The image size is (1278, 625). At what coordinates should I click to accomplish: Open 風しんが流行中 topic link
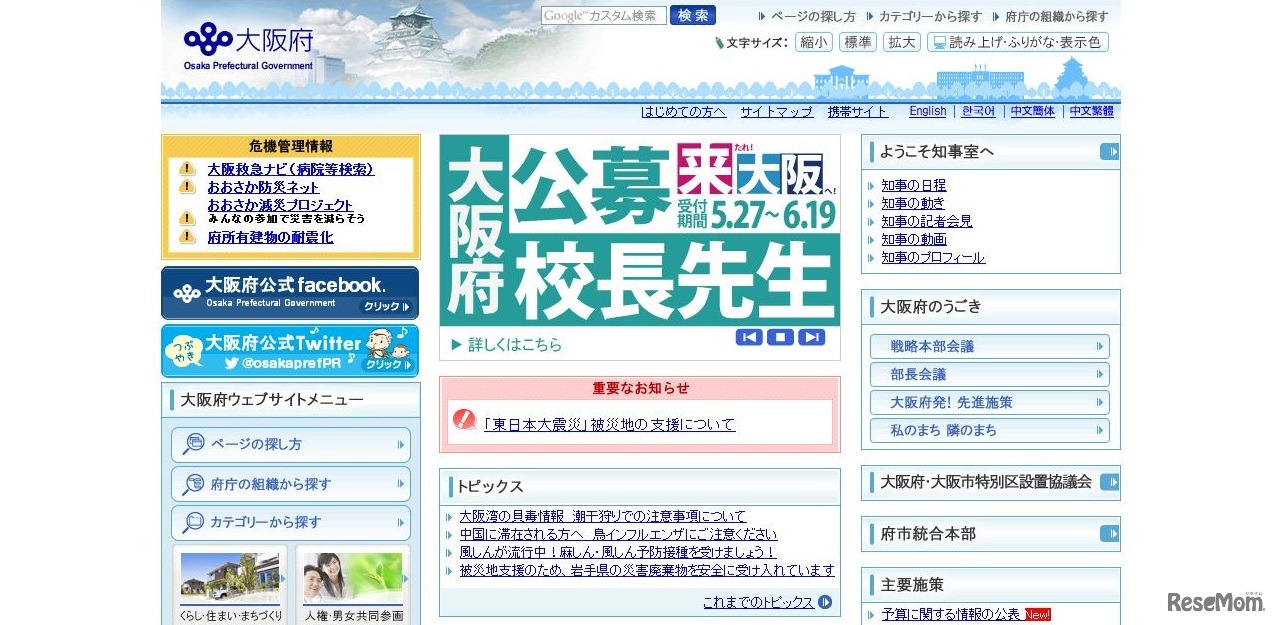tap(618, 552)
